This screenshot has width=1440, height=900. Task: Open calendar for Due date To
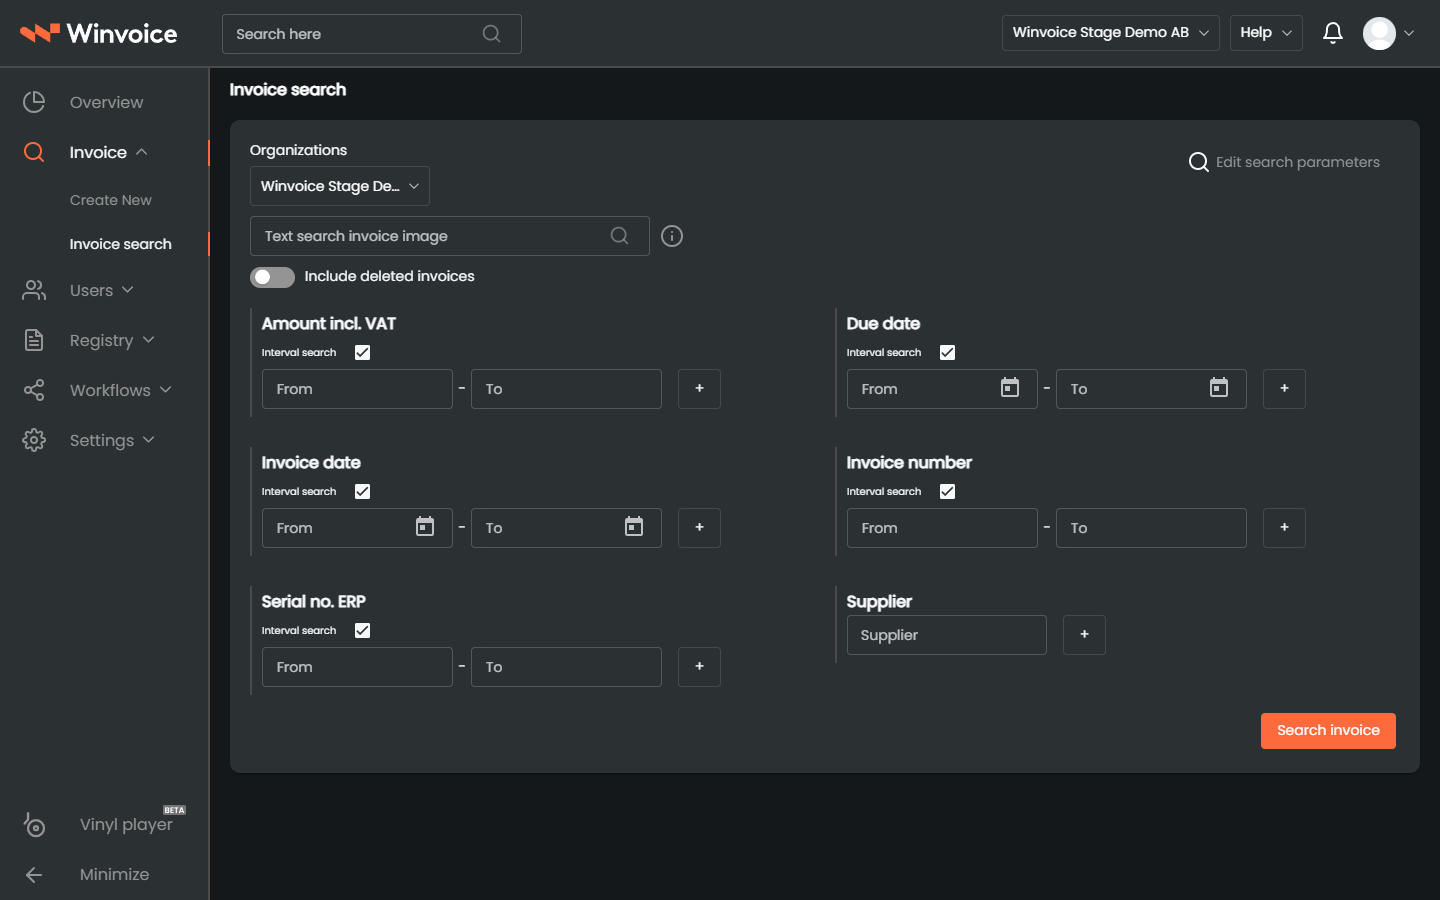pos(1219,388)
